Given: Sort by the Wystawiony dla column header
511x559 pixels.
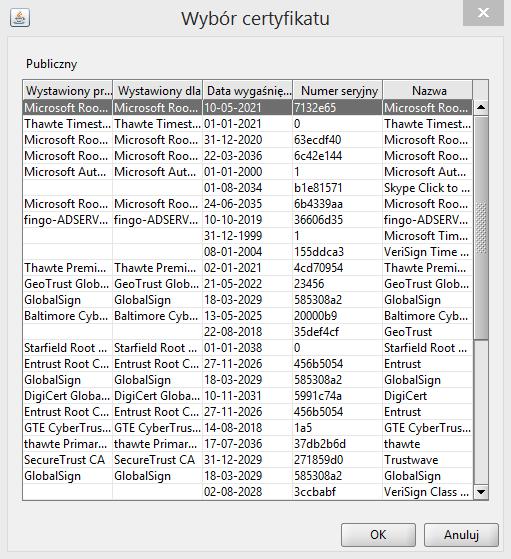Looking at the screenshot, I should (x=158, y=91).
